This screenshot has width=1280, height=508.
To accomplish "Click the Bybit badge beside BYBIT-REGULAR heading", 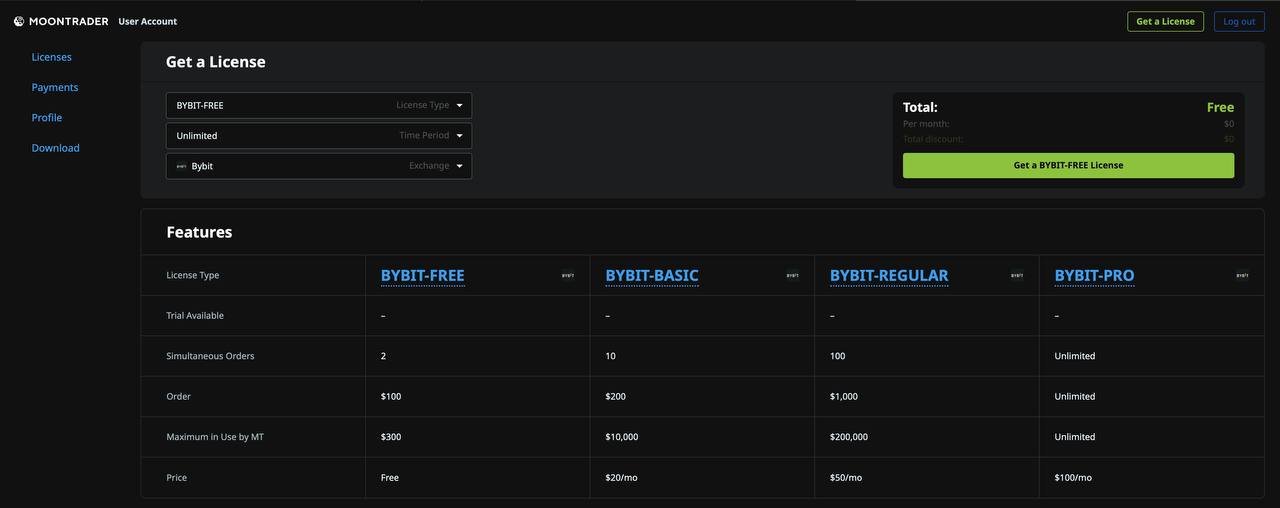I will 1017,275.
